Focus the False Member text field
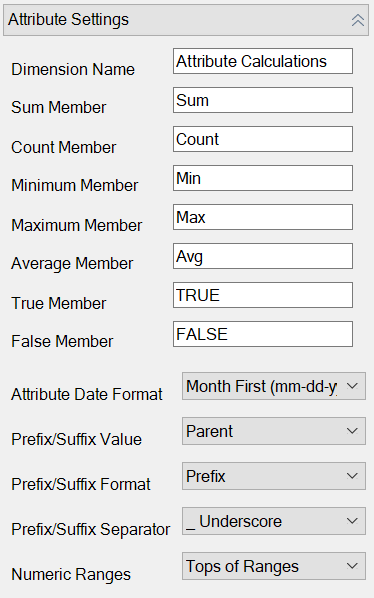The image size is (374, 598). click(x=263, y=334)
